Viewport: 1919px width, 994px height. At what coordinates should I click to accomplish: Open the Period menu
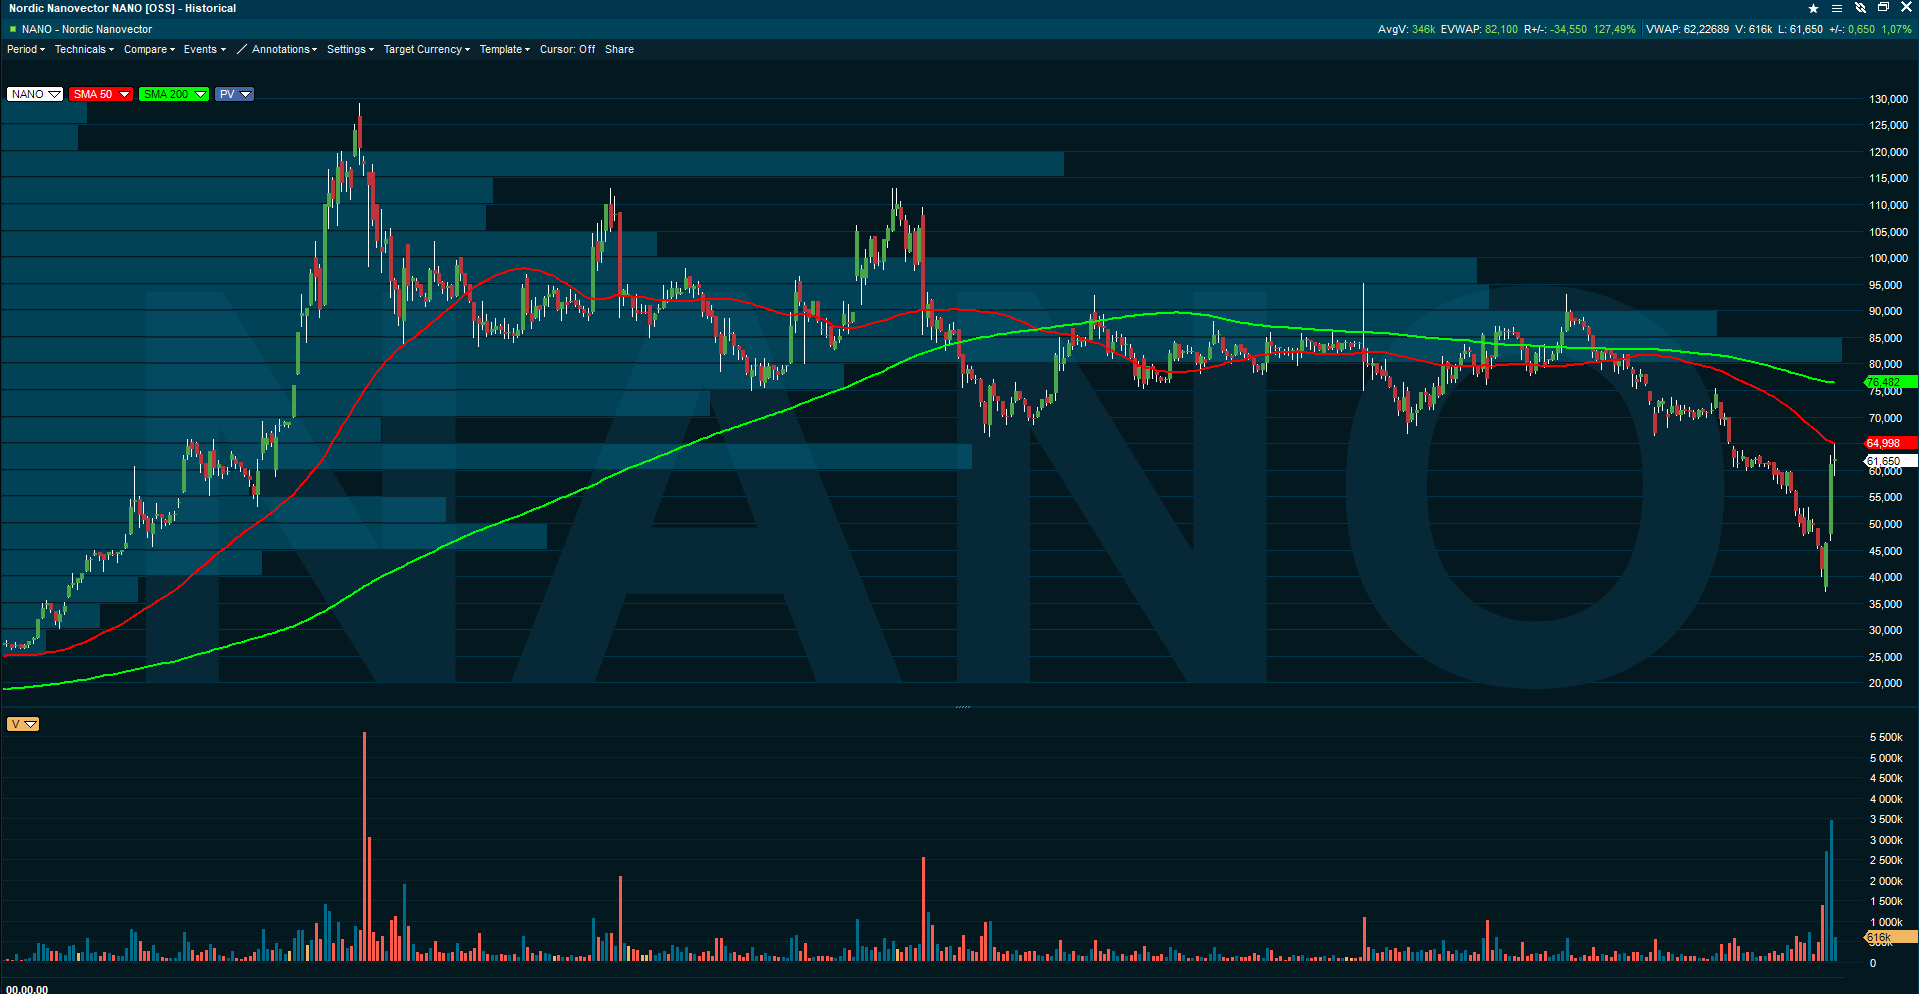tap(26, 49)
